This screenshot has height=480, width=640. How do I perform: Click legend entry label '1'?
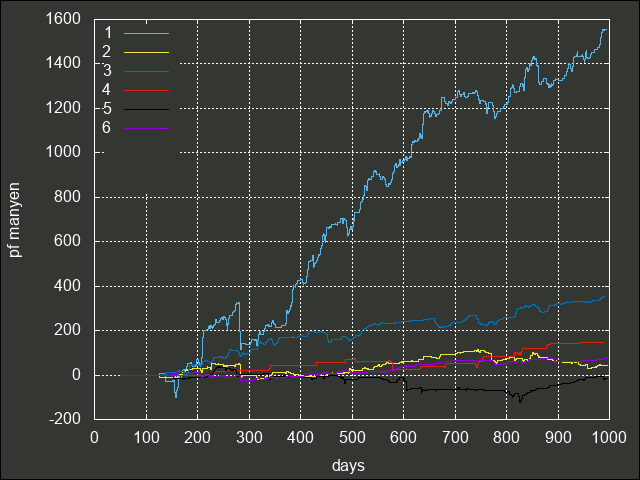108,33
